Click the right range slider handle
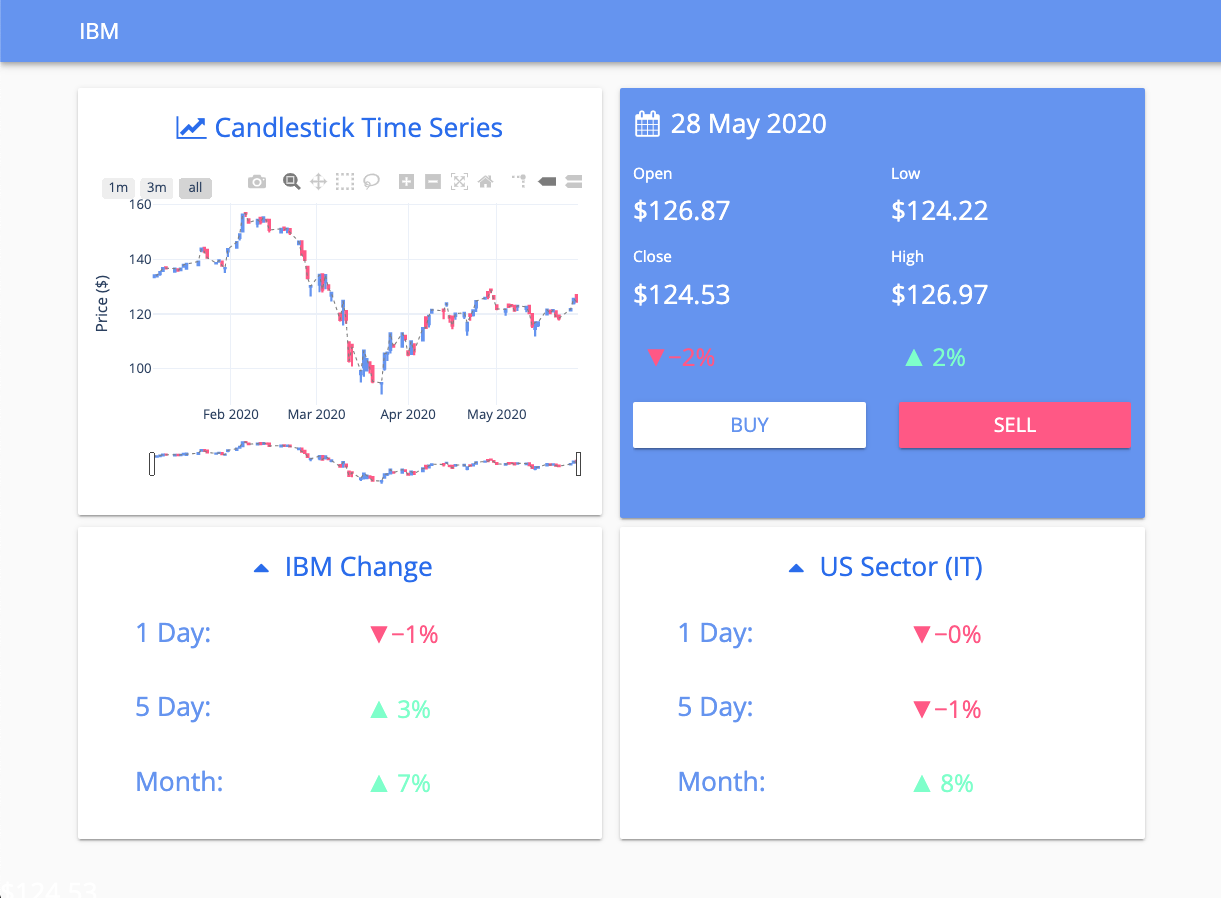The image size is (1221, 898). pyautogui.click(x=578, y=464)
